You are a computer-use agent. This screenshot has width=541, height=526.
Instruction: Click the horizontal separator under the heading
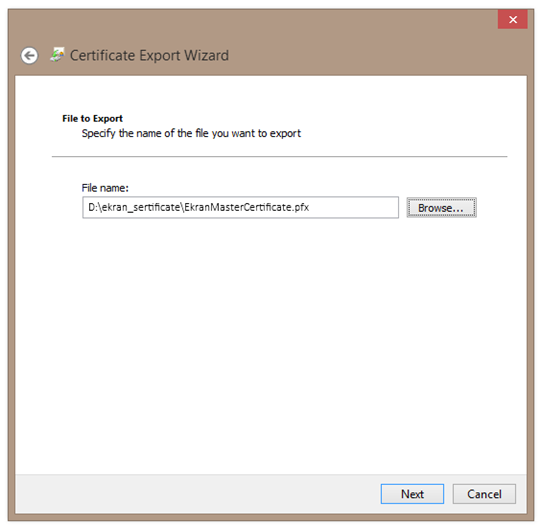[279, 157]
